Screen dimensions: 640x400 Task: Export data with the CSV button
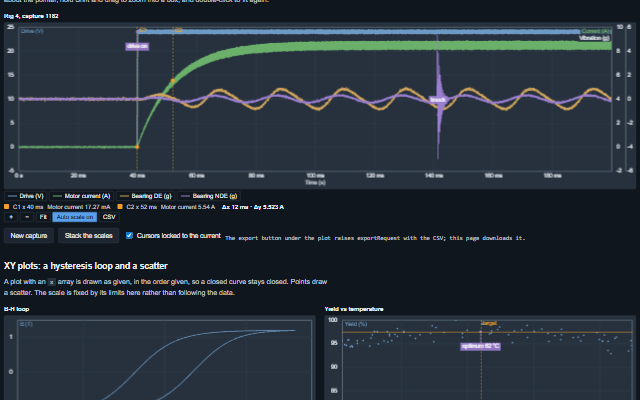[109, 217]
